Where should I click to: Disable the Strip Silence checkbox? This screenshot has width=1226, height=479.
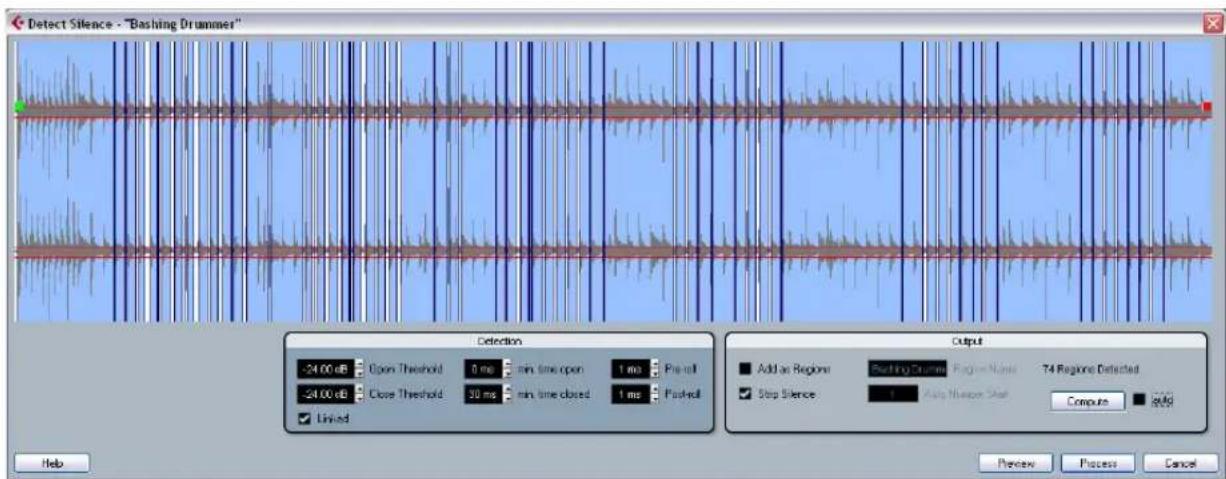coord(744,394)
